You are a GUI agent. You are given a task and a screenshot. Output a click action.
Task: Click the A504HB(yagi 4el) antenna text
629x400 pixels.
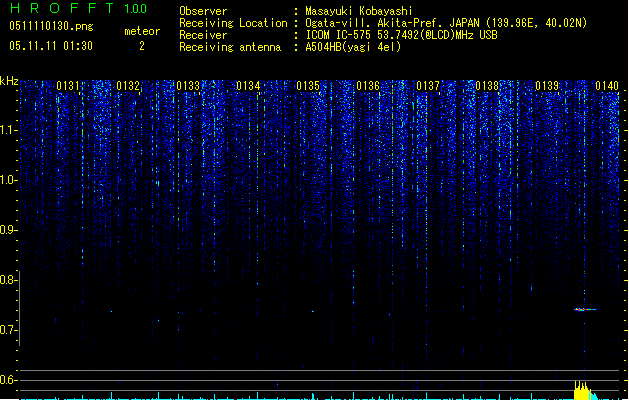[353, 47]
